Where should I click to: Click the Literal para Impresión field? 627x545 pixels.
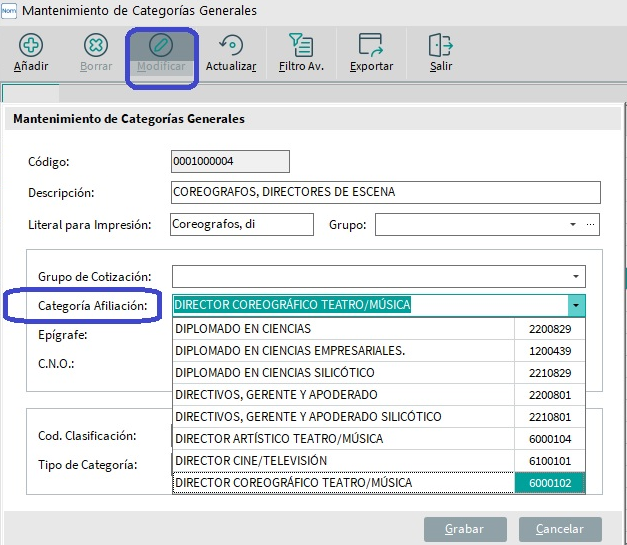[242, 225]
